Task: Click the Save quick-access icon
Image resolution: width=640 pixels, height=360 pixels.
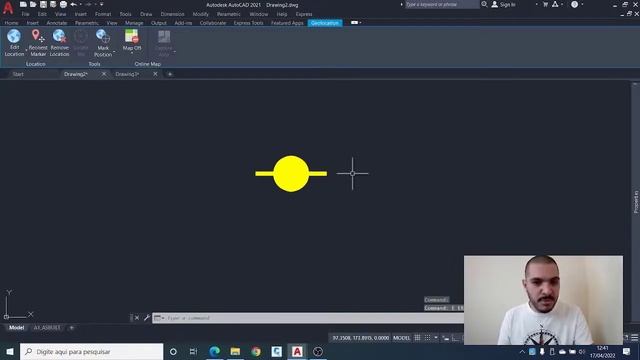Action: point(43,4)
